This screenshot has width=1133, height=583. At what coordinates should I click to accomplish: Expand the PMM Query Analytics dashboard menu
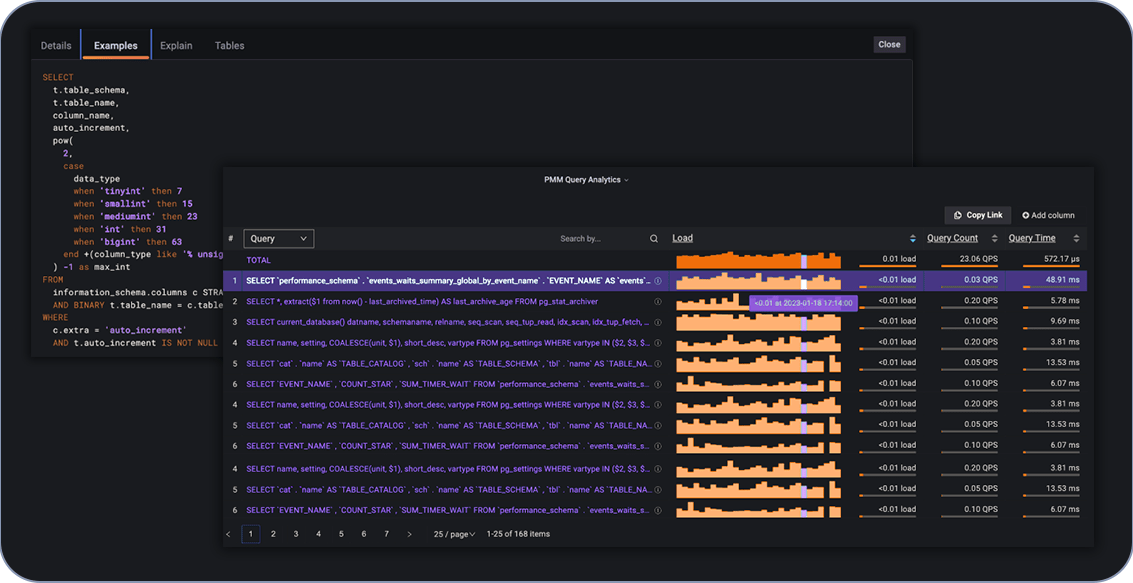tap(586, 180)
